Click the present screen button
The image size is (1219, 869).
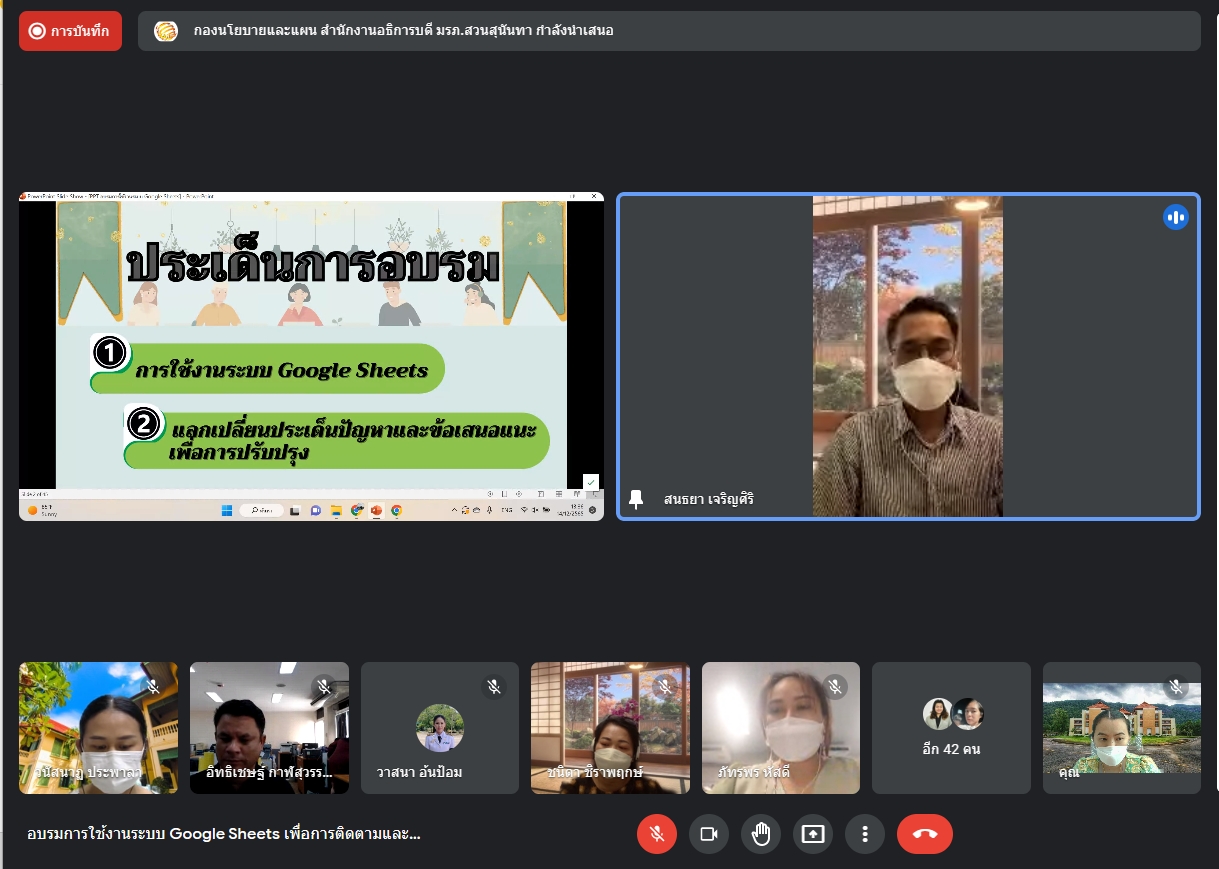tap(813, 834)
